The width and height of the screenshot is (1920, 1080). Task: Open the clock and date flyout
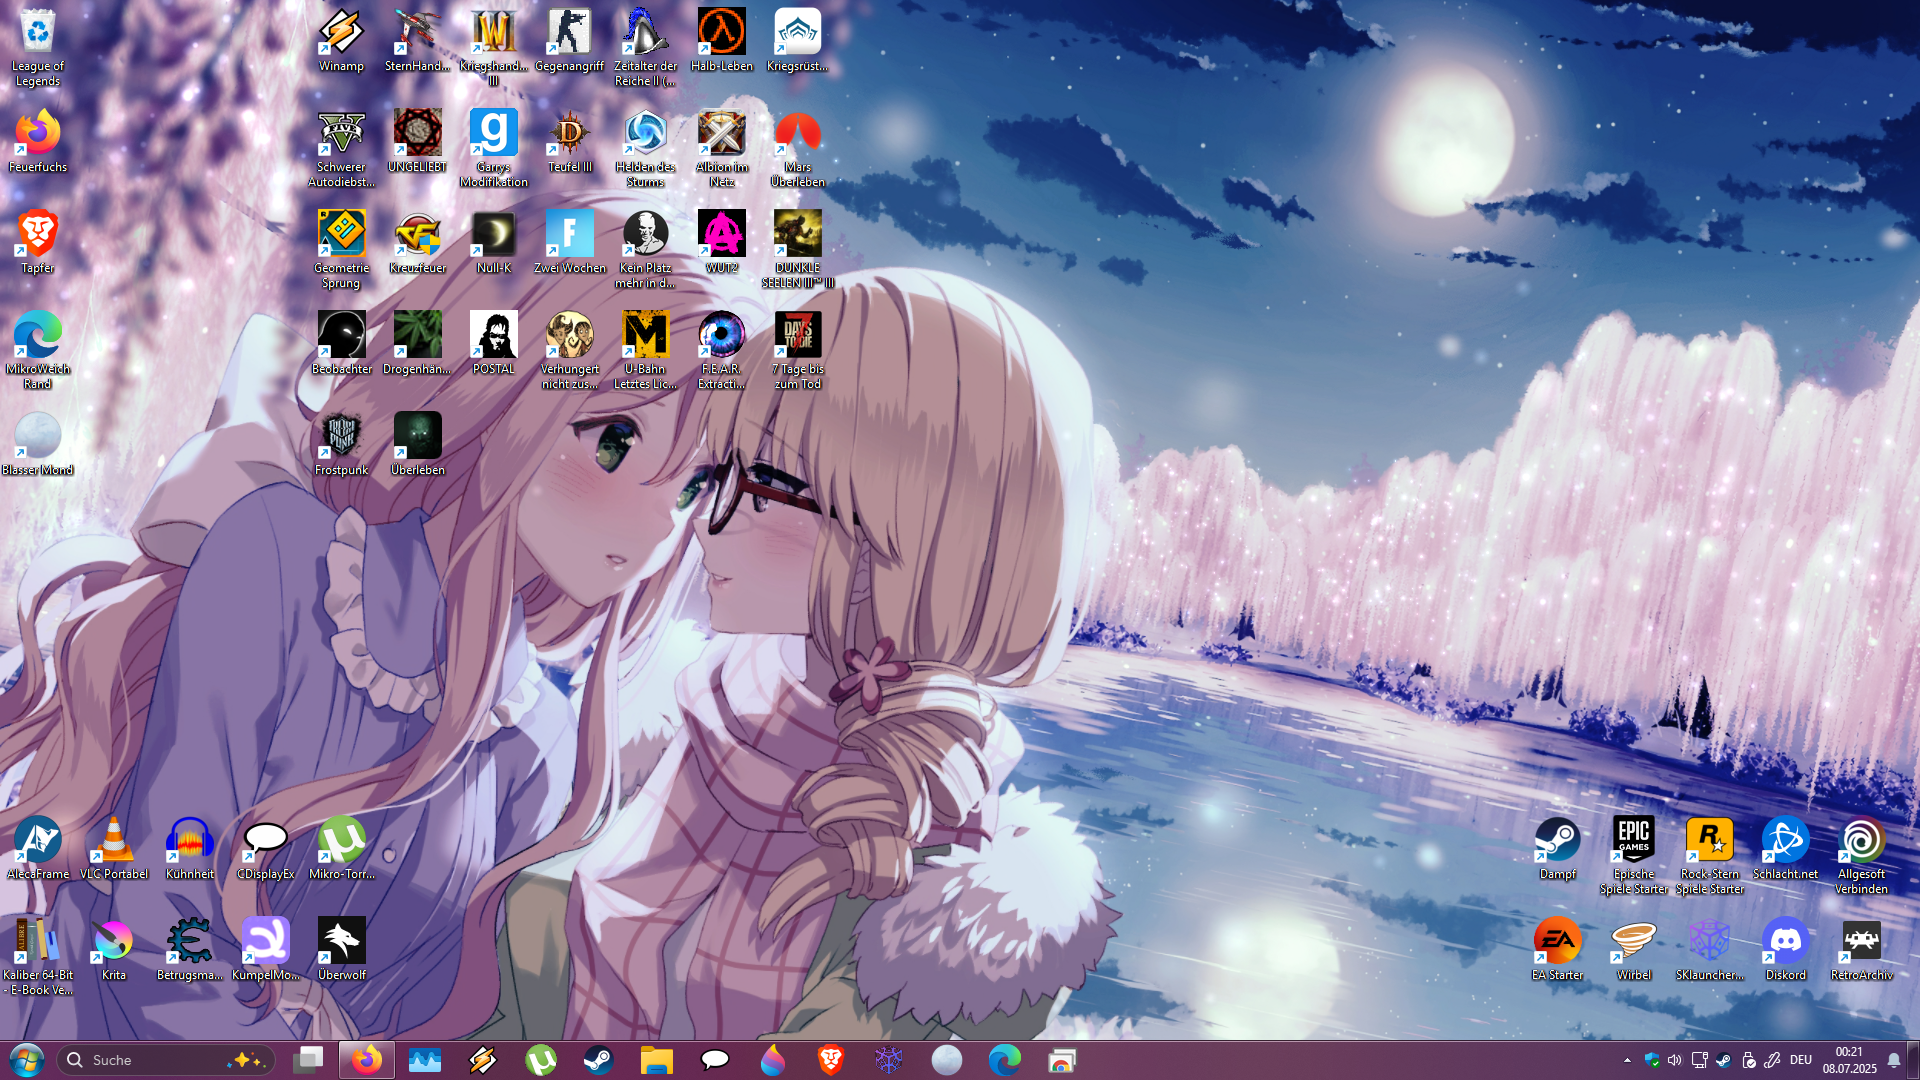1849,1060
